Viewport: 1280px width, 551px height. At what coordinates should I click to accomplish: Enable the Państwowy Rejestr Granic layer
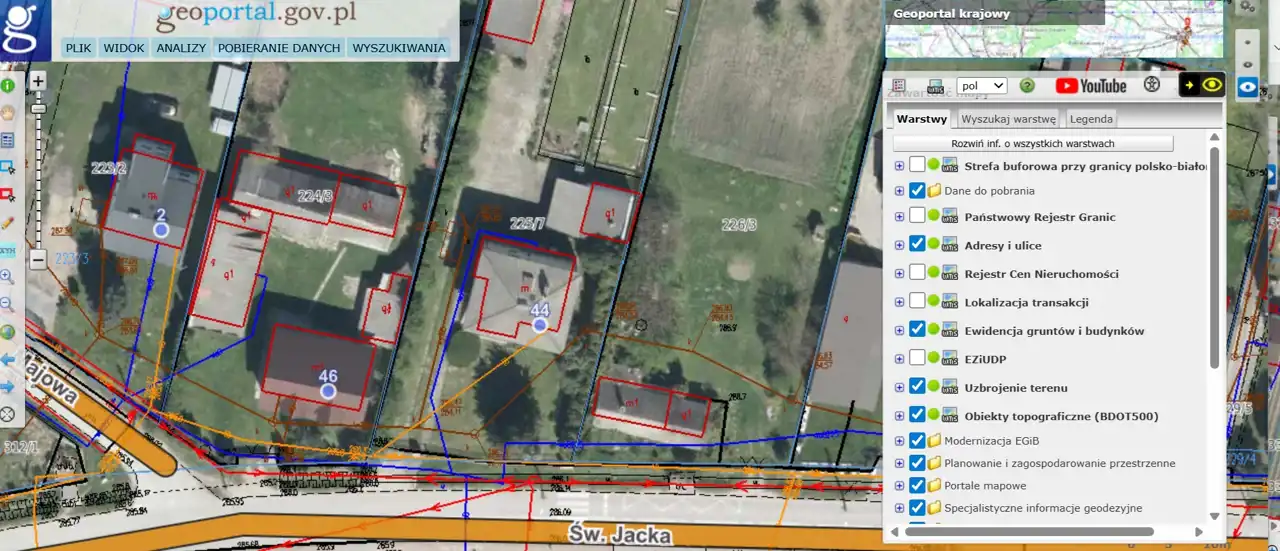pyautogui.click(x=917, y=217)
